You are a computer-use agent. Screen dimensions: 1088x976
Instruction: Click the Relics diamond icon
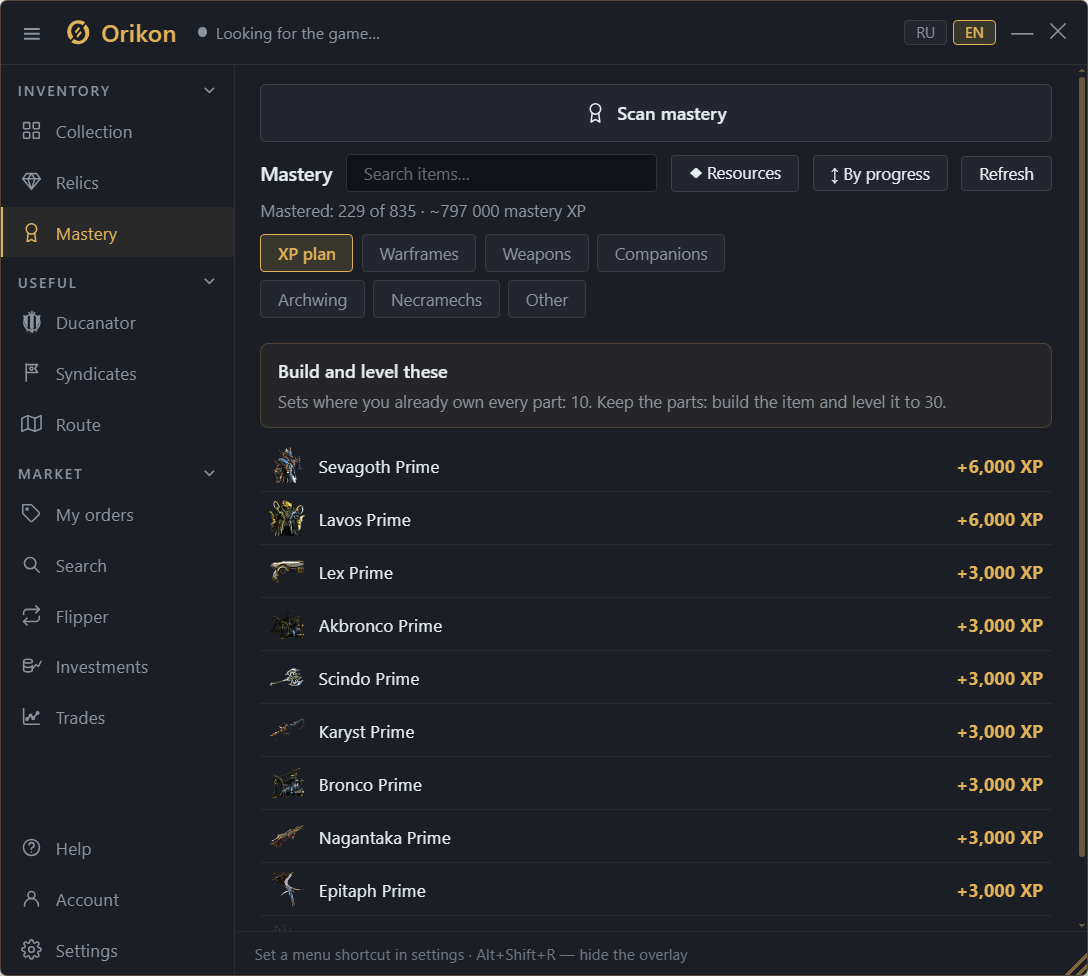coord(31,182)
